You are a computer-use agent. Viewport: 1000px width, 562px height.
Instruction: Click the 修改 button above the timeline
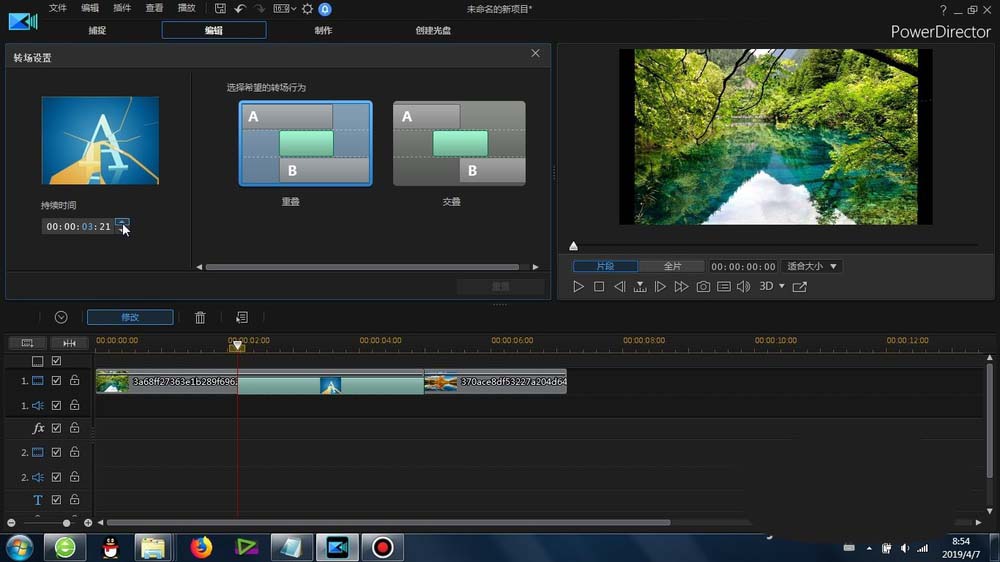tap(130, 317)
